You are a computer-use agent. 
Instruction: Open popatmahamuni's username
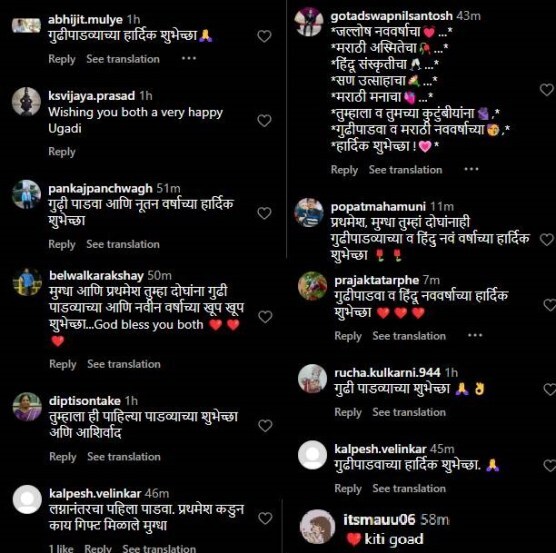point(378,206)
